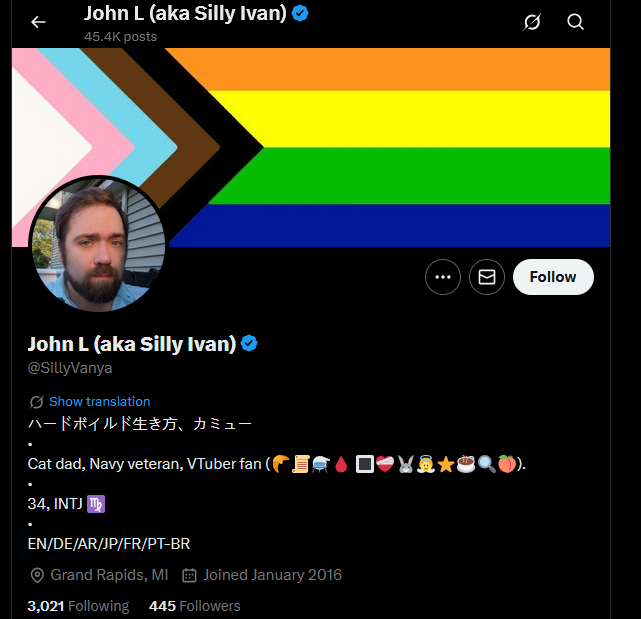Click the John L profile name heading
This screenshot has height=619, width=641.
click(x=132, y=344)
